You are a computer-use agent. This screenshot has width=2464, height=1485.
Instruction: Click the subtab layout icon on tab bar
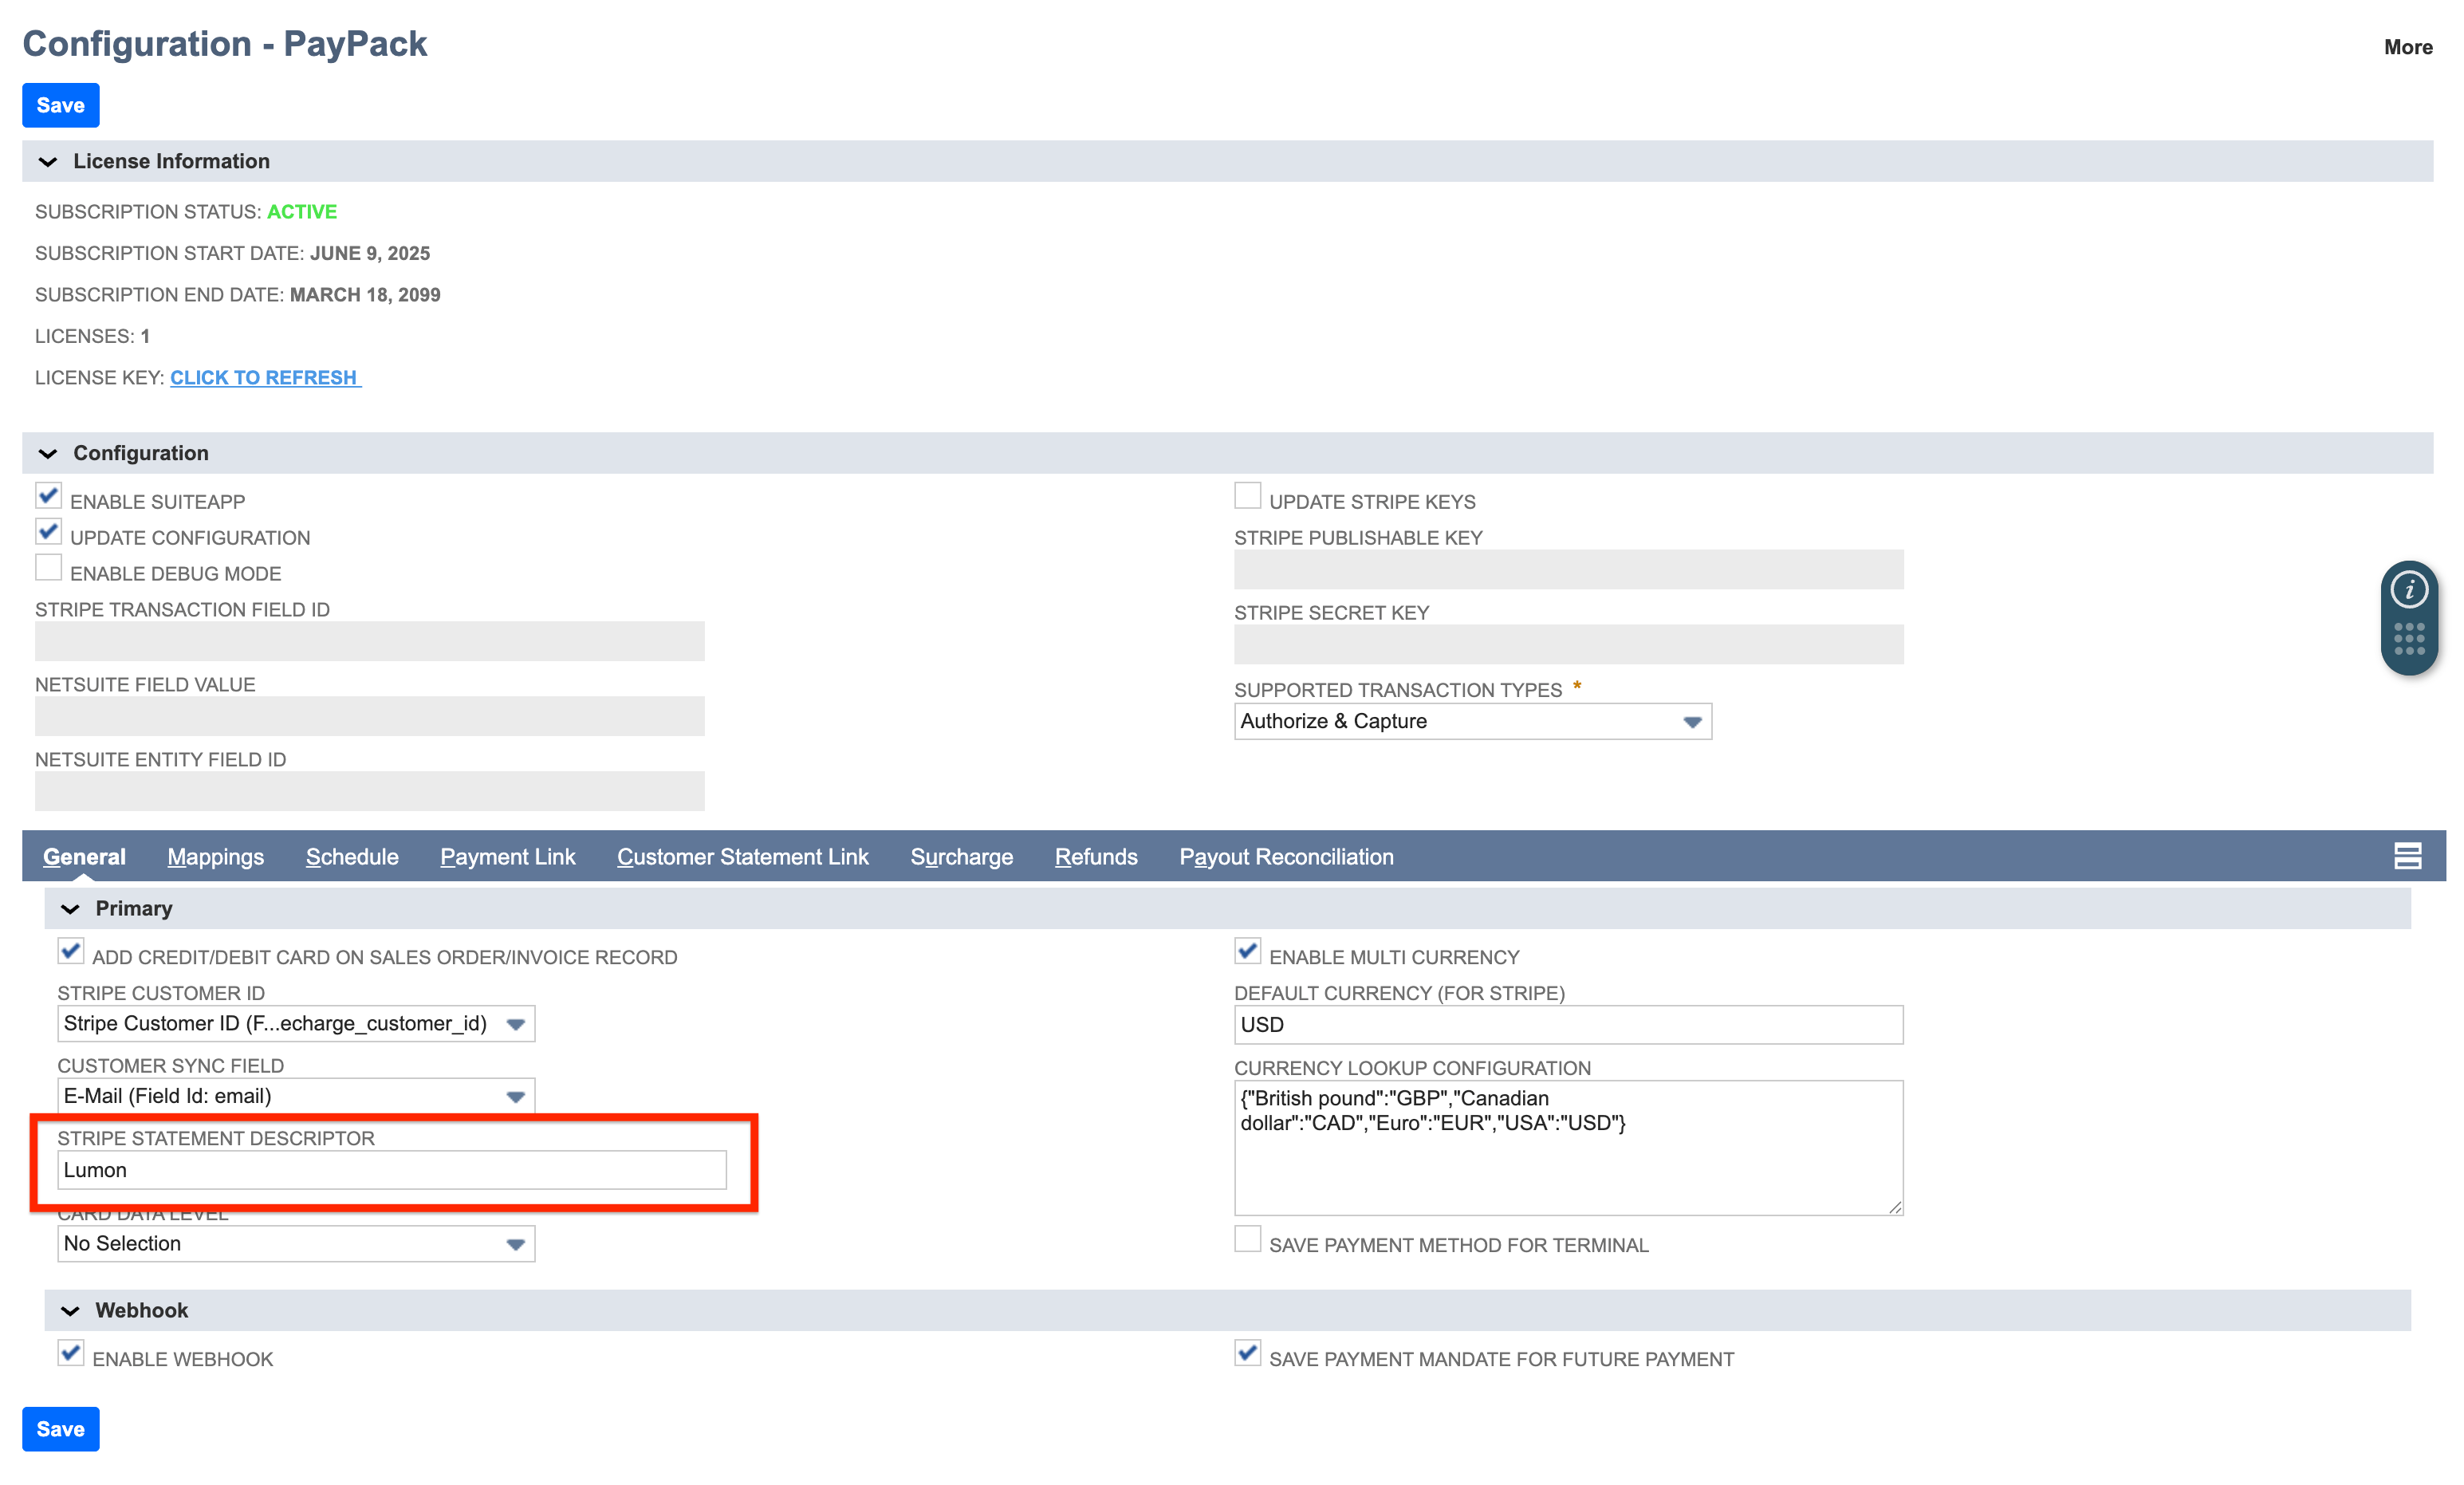(2407, 856)
